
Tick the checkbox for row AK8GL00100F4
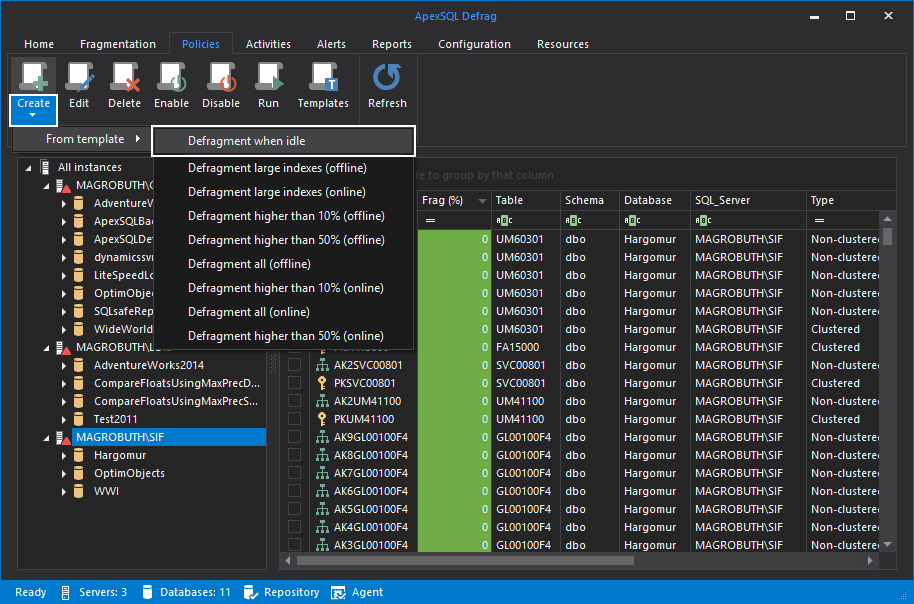[294, 455]
